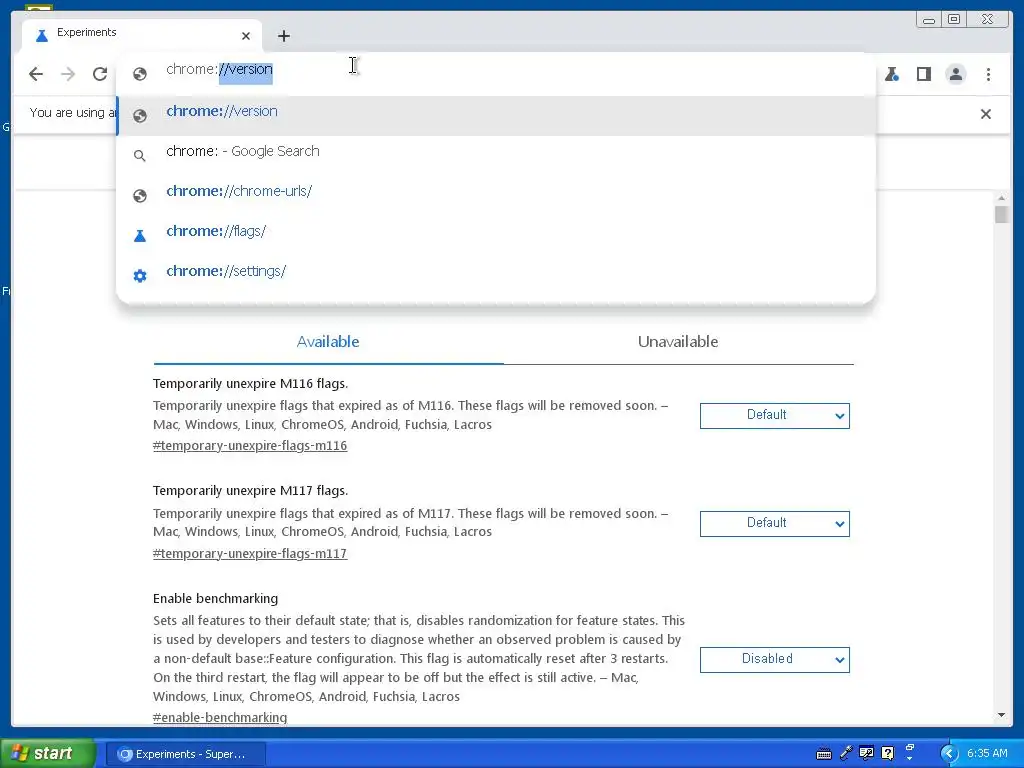This screenshot has width=1024, height=768.
Task: Follow the #temporary-unexpire-flags-m116 link
Action: point(250,446)
